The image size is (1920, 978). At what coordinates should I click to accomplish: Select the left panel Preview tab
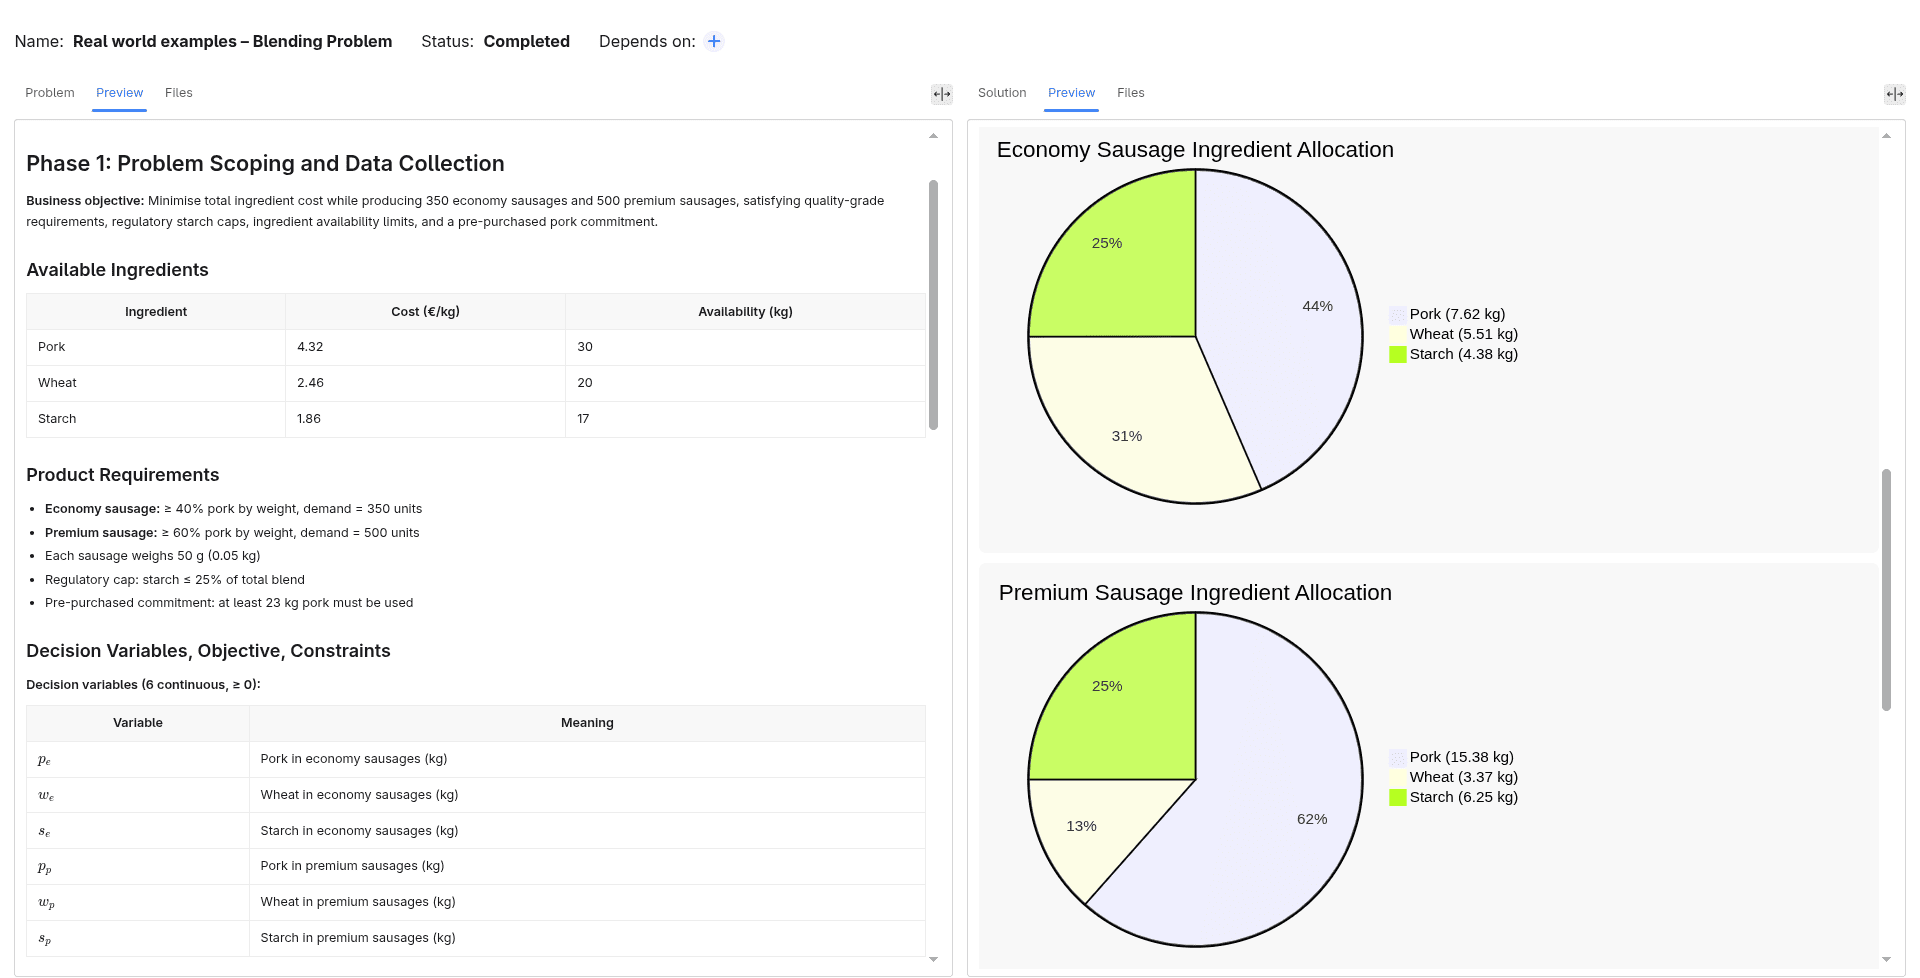119,93
